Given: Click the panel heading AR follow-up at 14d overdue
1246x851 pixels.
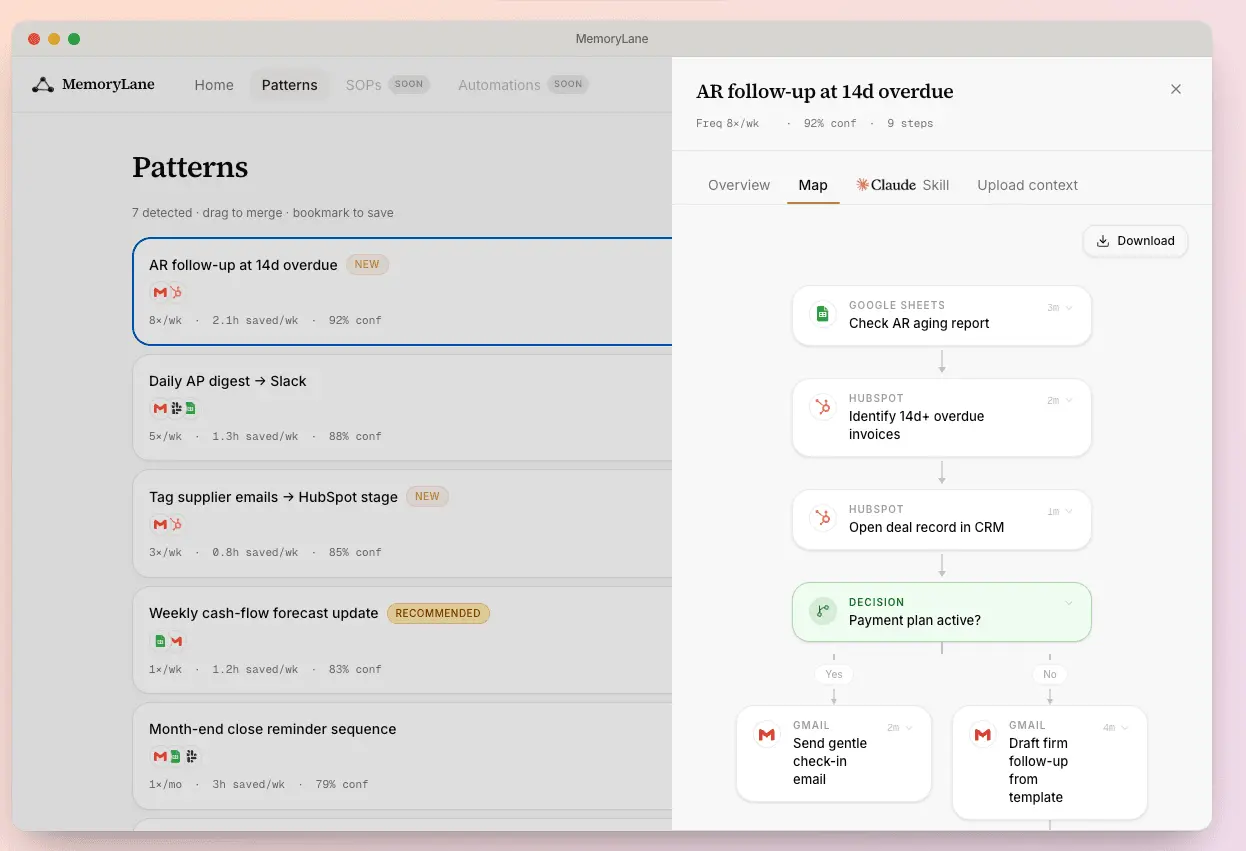Looking at the screenshot, I should click(825, 92).
